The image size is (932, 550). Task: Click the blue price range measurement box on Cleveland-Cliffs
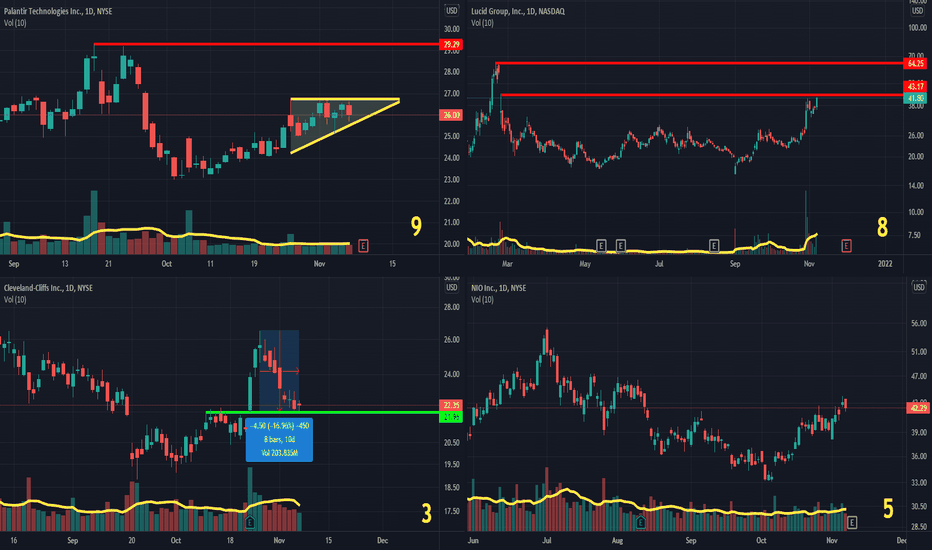[x=279, y=440]
